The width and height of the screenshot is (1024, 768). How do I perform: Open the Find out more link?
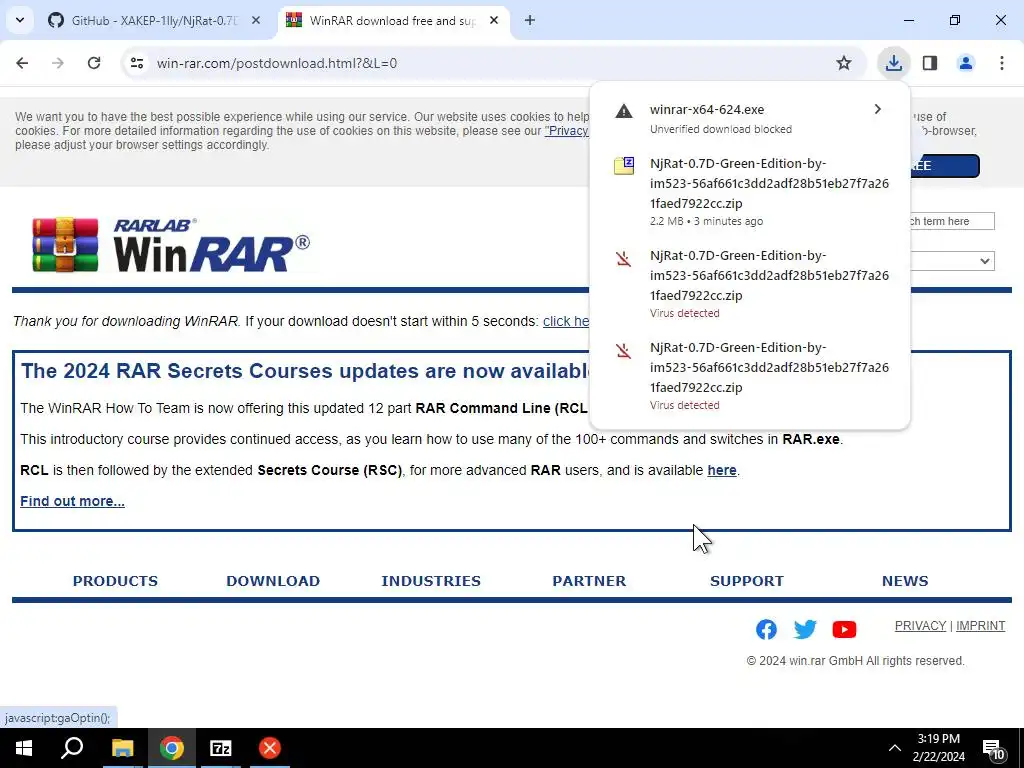click(72, 501)
